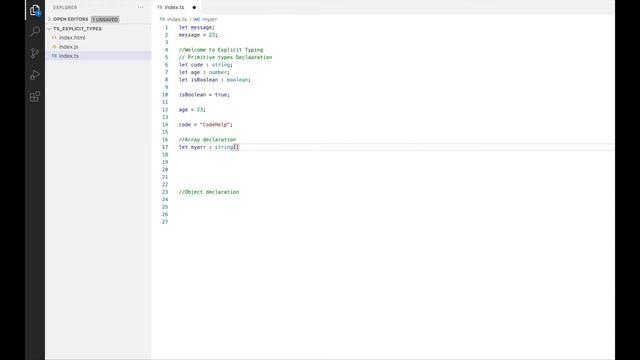This screenshot has height=360, width=640.
Task: Click the 'code = "CodeHelp";' line
Action: point(206,124)
